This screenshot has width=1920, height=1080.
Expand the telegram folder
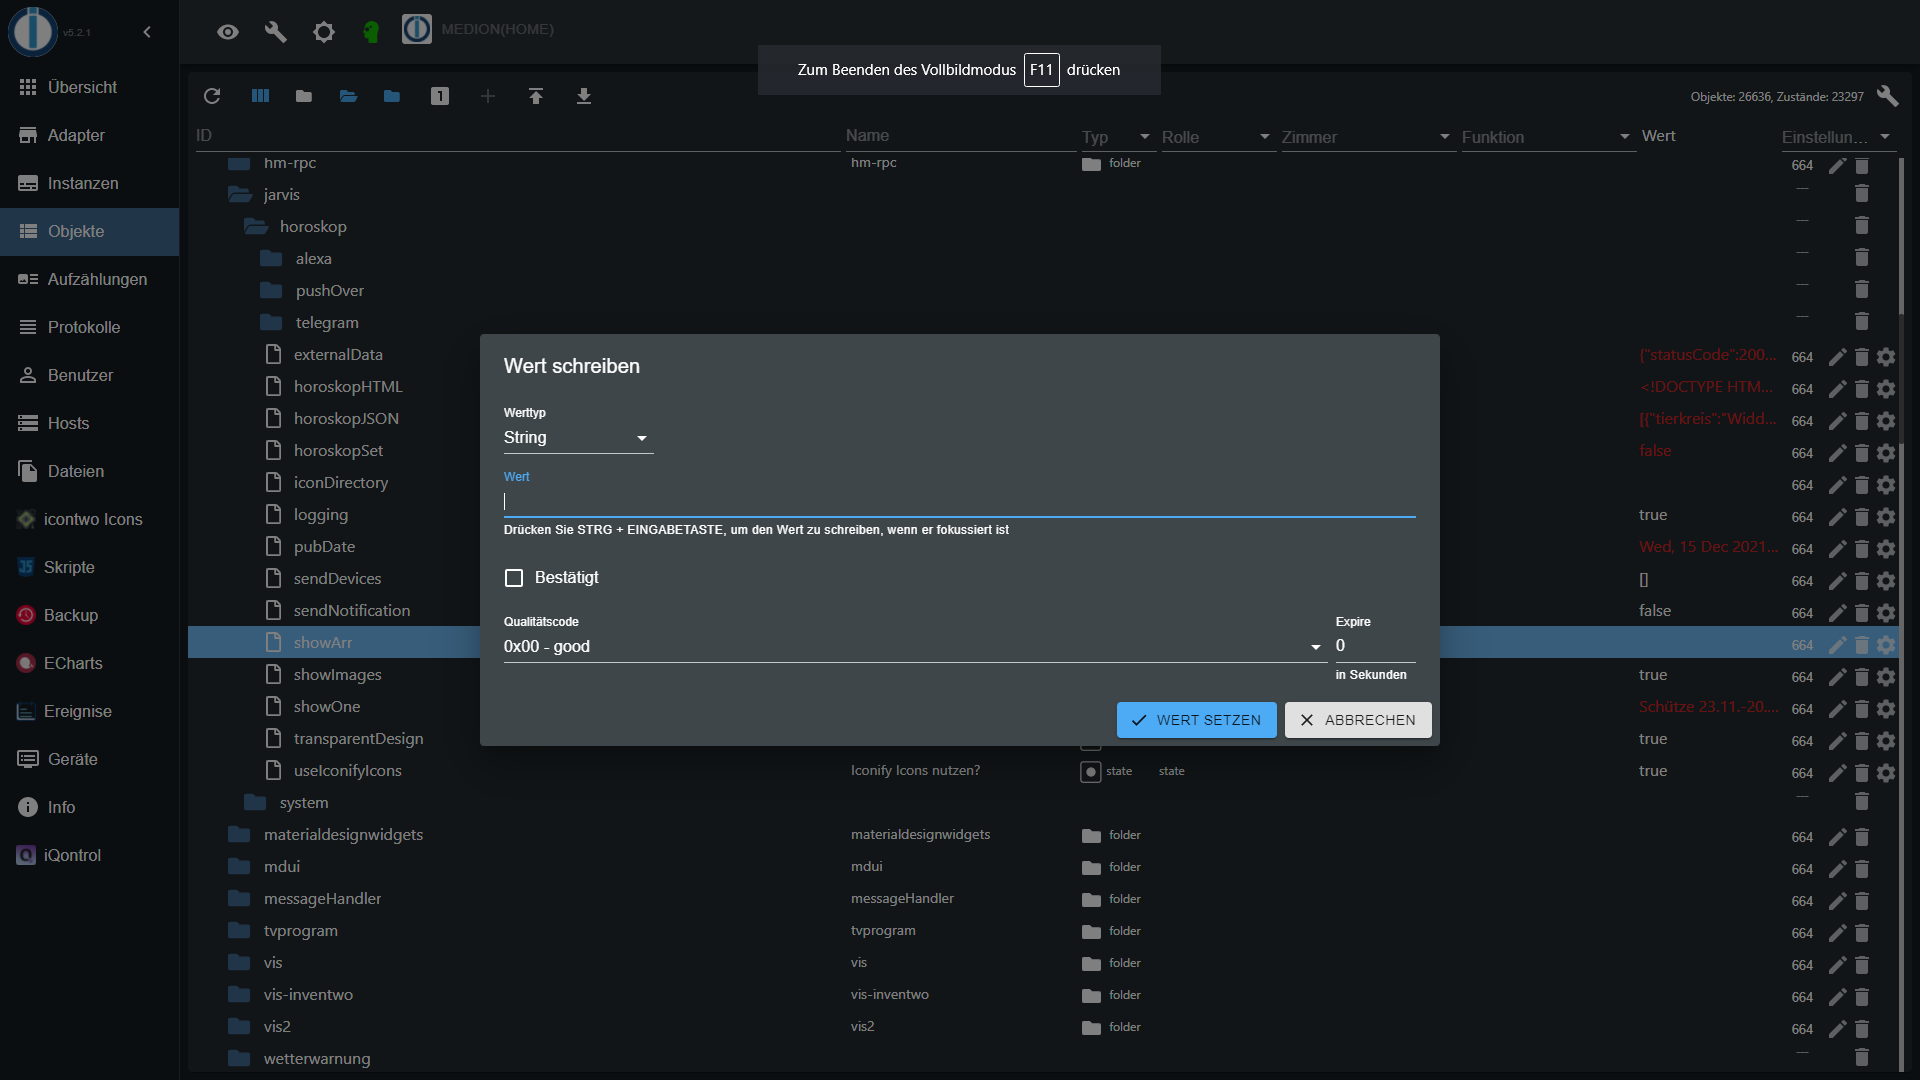tap(271, 322)
